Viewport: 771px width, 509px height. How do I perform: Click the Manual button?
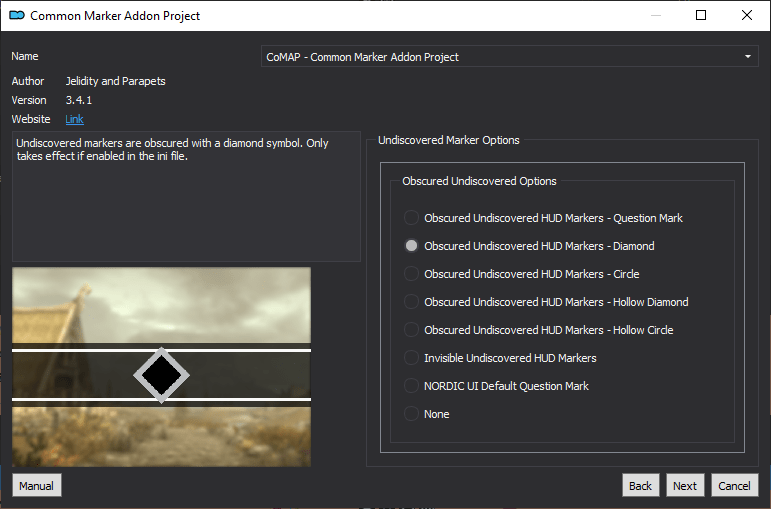pos(36,486)
